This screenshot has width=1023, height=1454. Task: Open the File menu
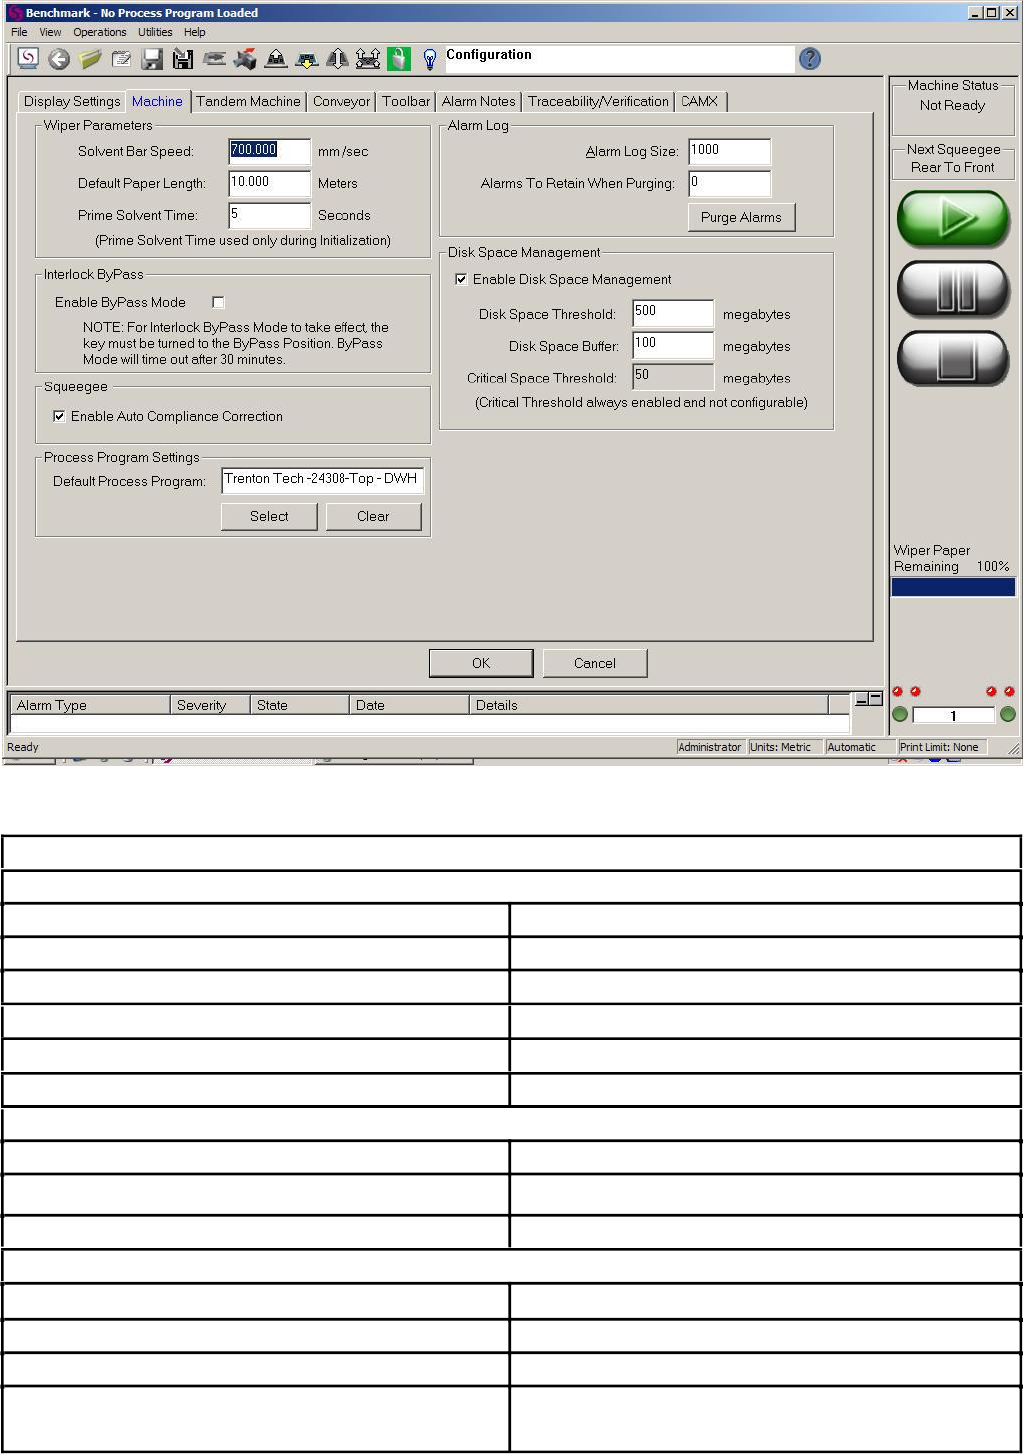(19, 32)
